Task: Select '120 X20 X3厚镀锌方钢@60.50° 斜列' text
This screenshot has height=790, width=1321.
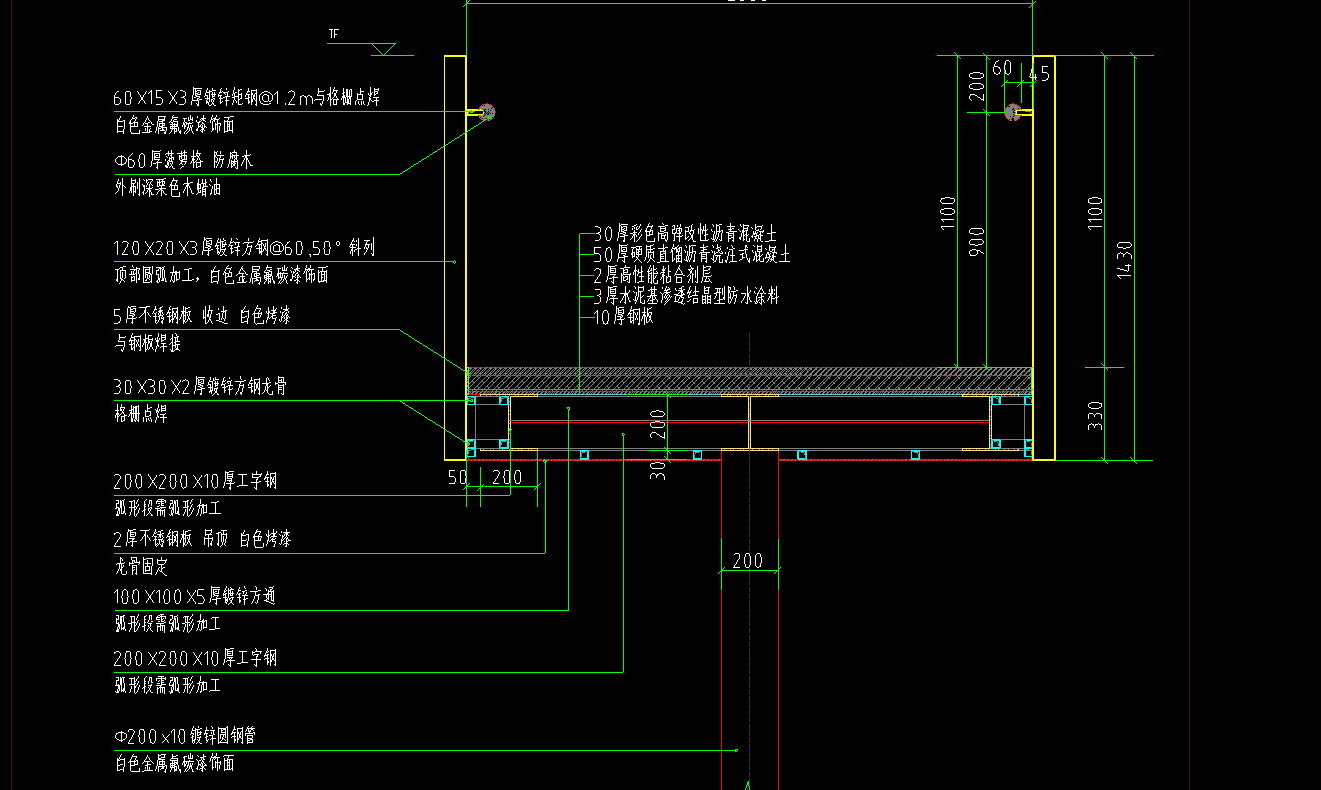Action: click(x=245, y=247)
